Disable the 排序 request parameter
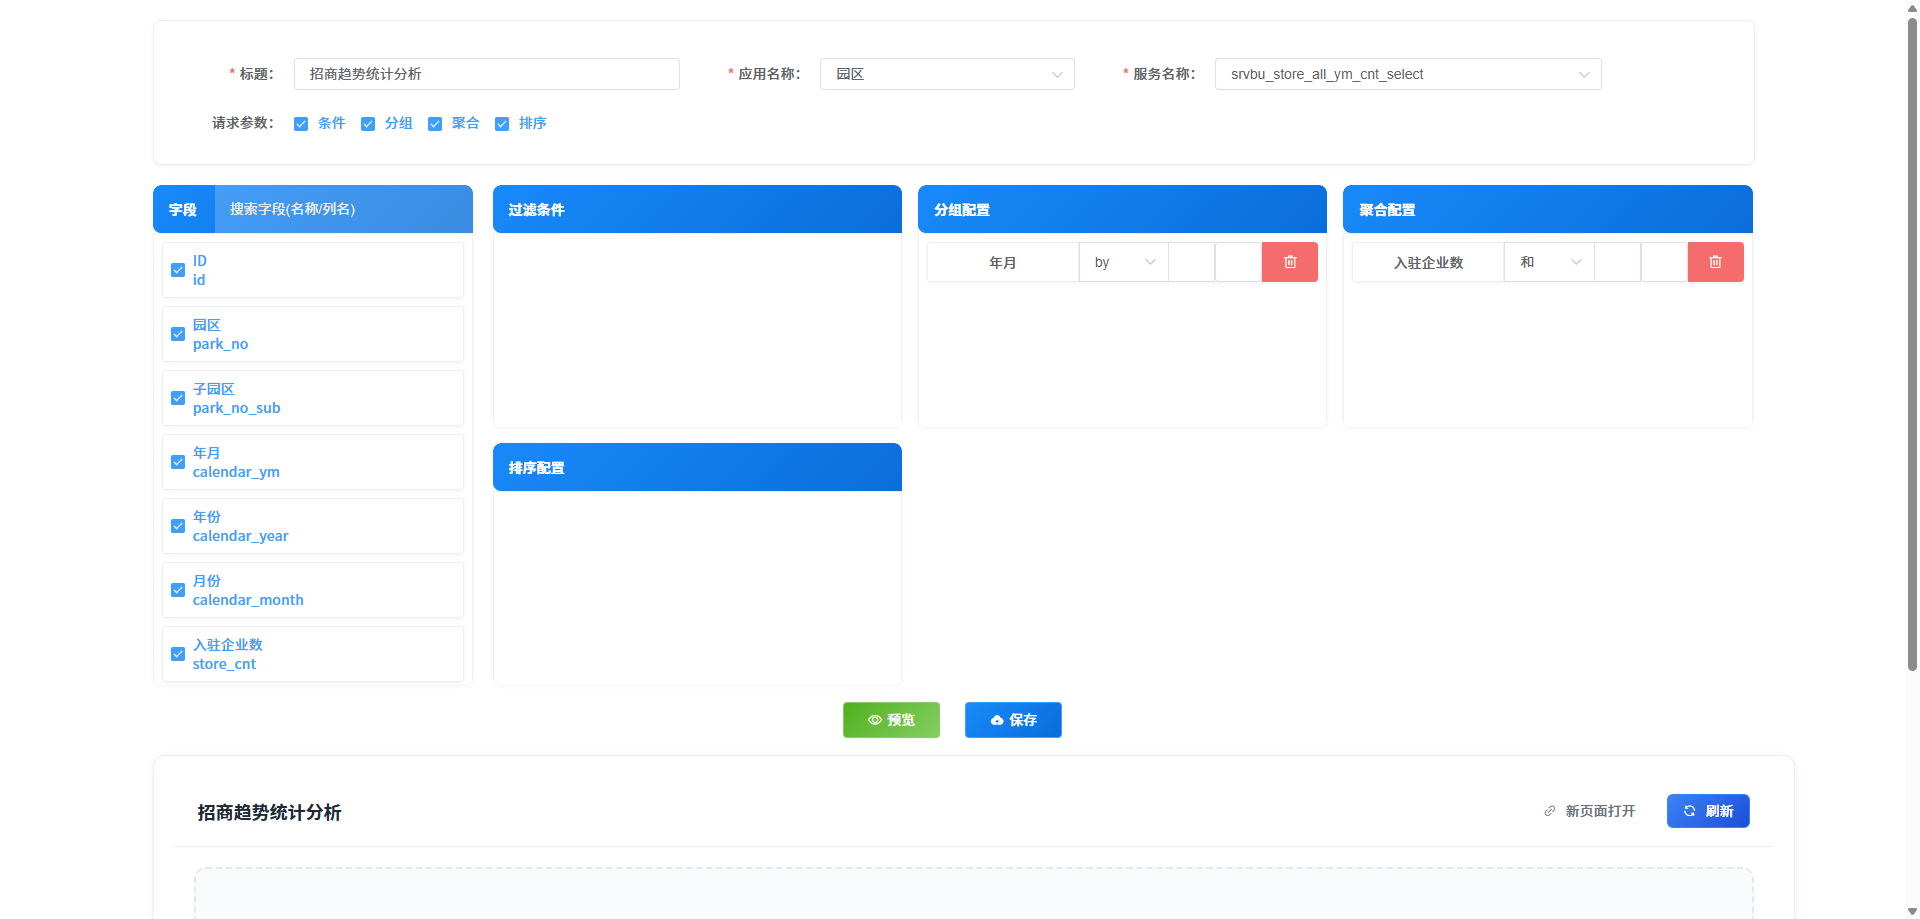The image size is (1920, 919). (x=502, y=124)
